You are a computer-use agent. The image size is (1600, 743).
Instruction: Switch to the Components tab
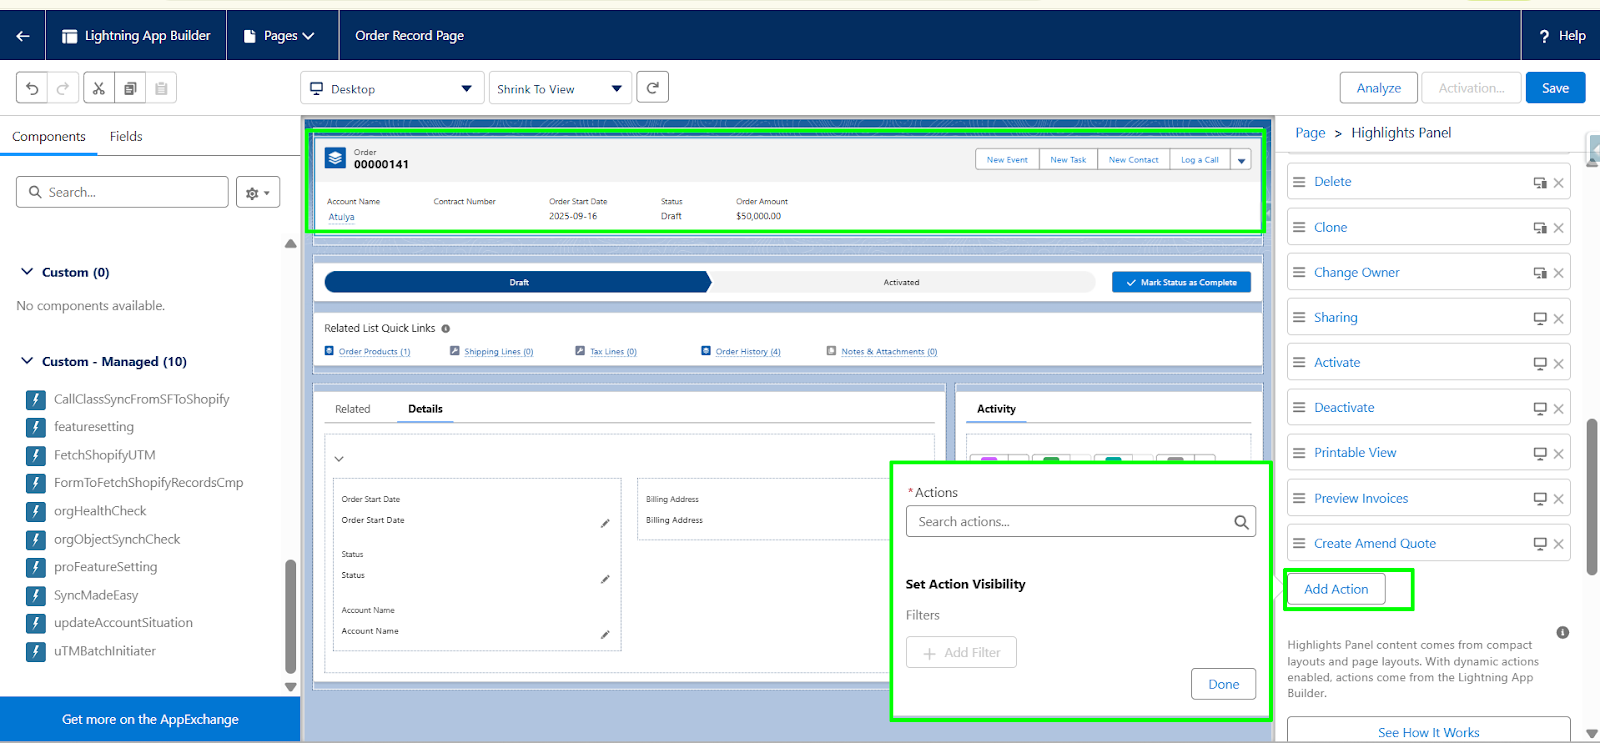click(49, 137)
